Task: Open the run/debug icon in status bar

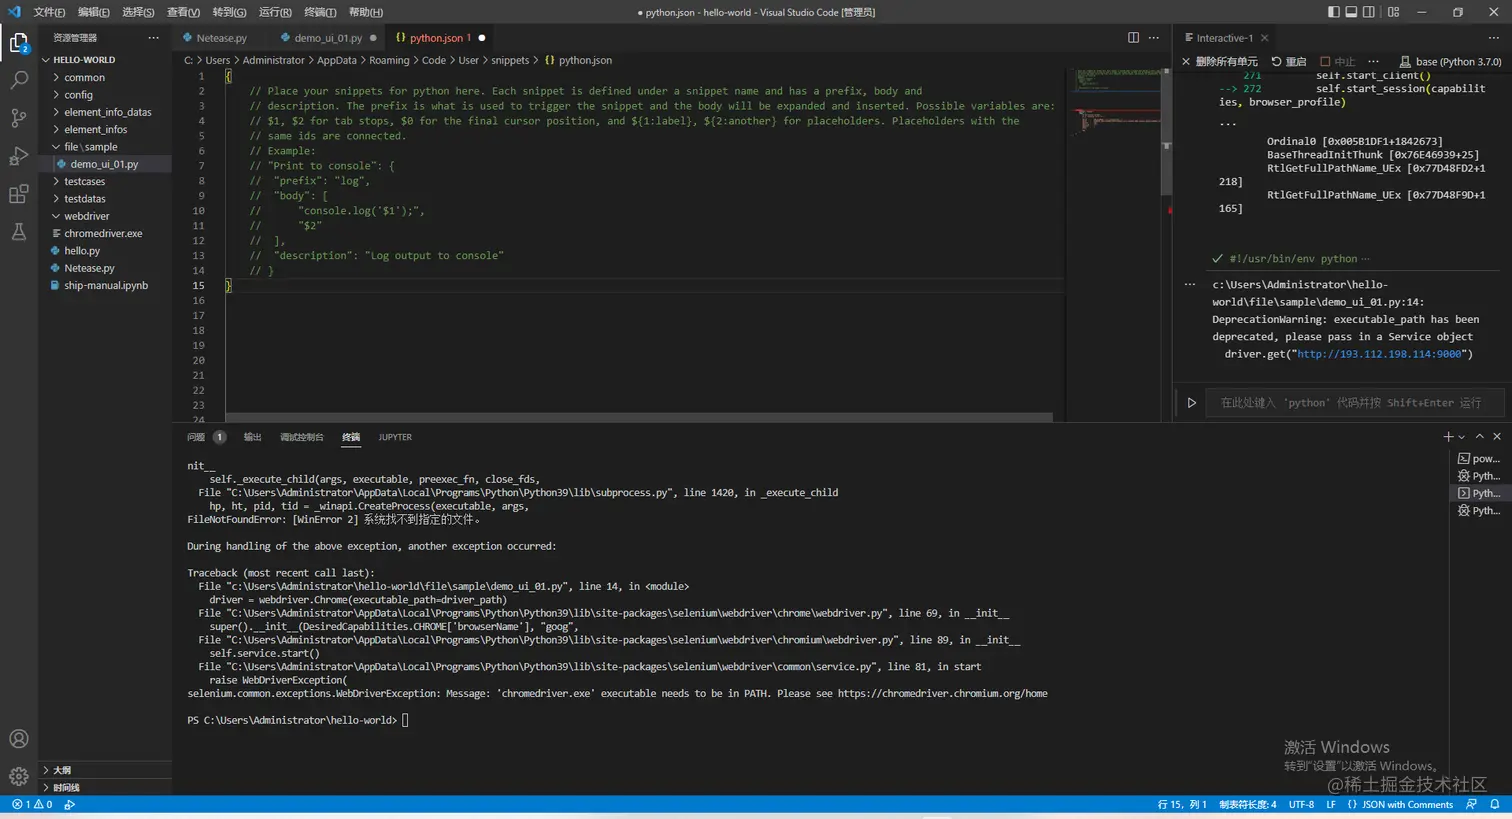Action: [69, 804]
